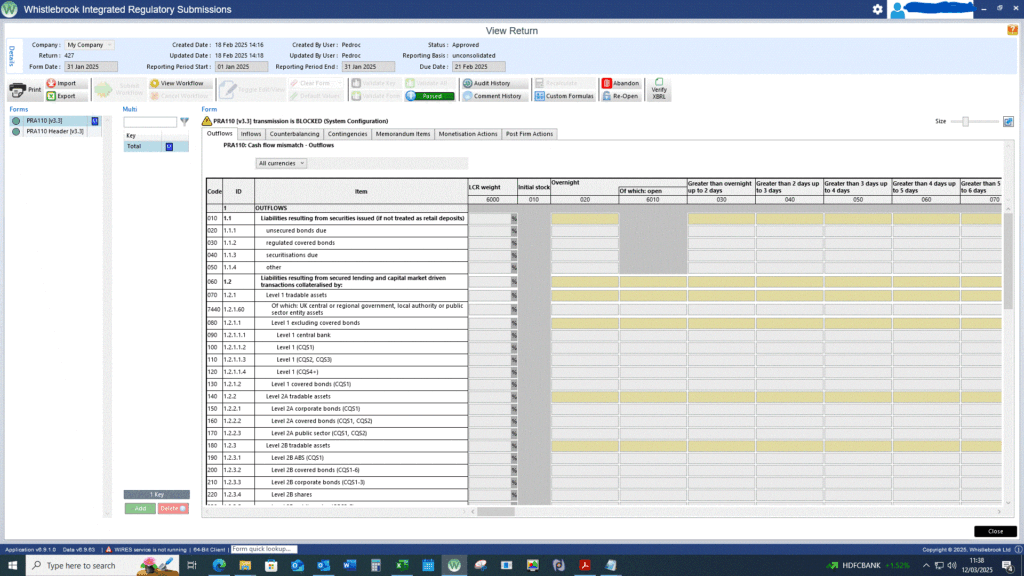1024x576 pixels.
Task: Click the Print icon in toolbar
Action: [18, 89]
